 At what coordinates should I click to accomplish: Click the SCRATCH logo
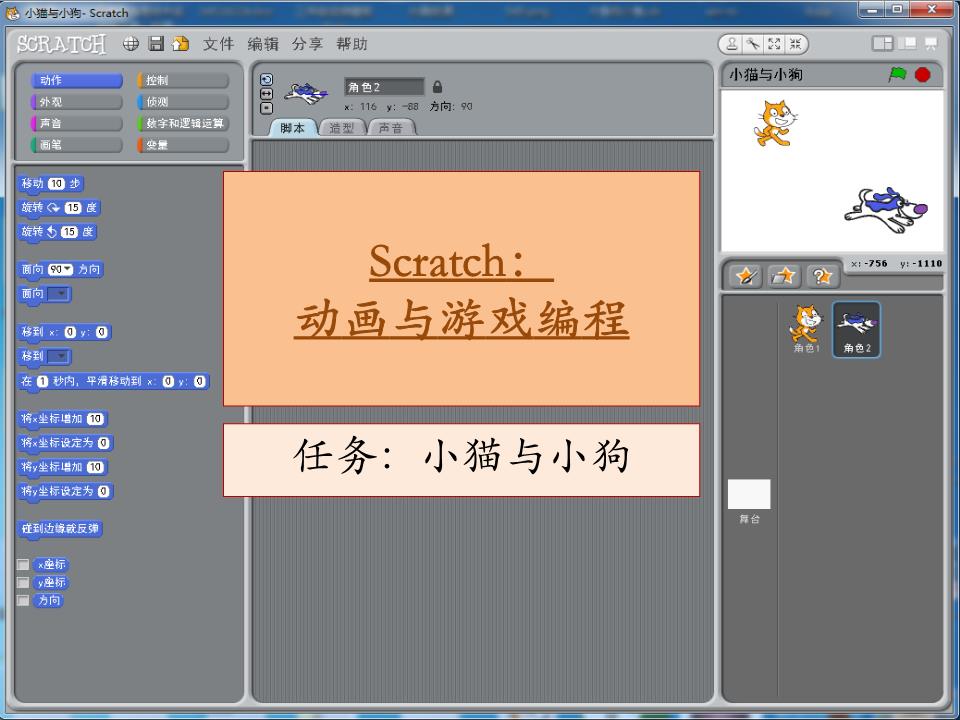pyautogui.click(x=61, y=44)
